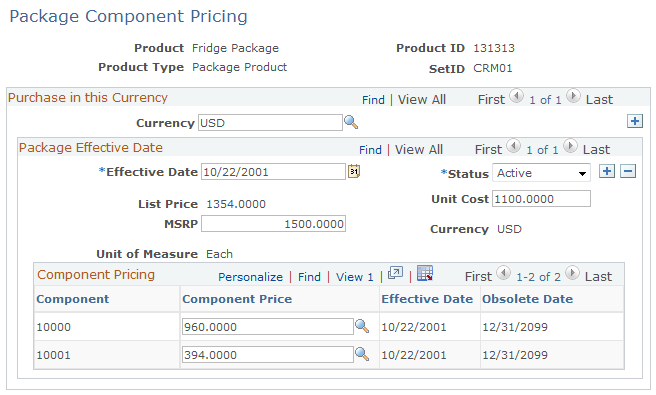Click Product ID value 131313
The width and height of the screenshot is (656, 395).
(494, 48)
